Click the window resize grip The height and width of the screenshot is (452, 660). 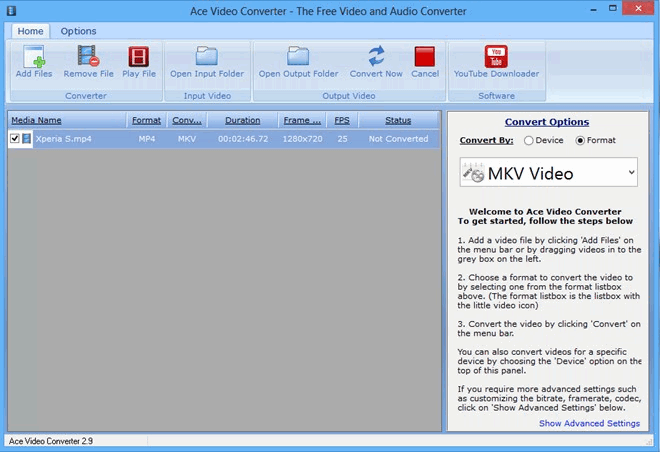coord(649,441)
